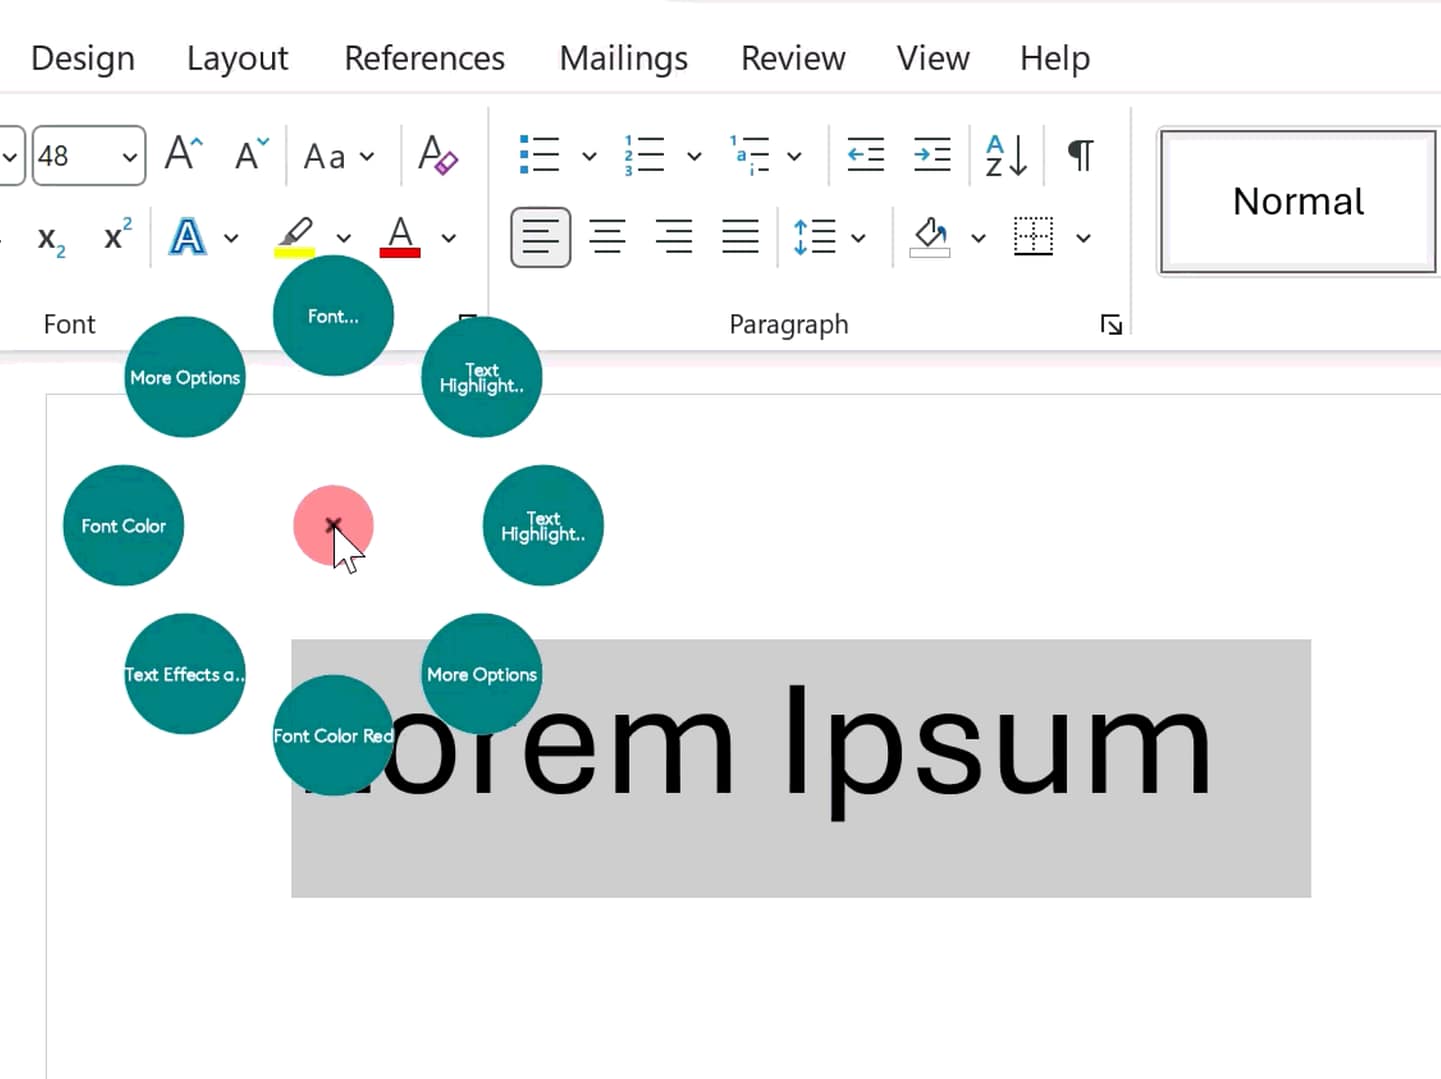
Task: Switch to the Mailings tab
Action: click(x=623, y=58)
